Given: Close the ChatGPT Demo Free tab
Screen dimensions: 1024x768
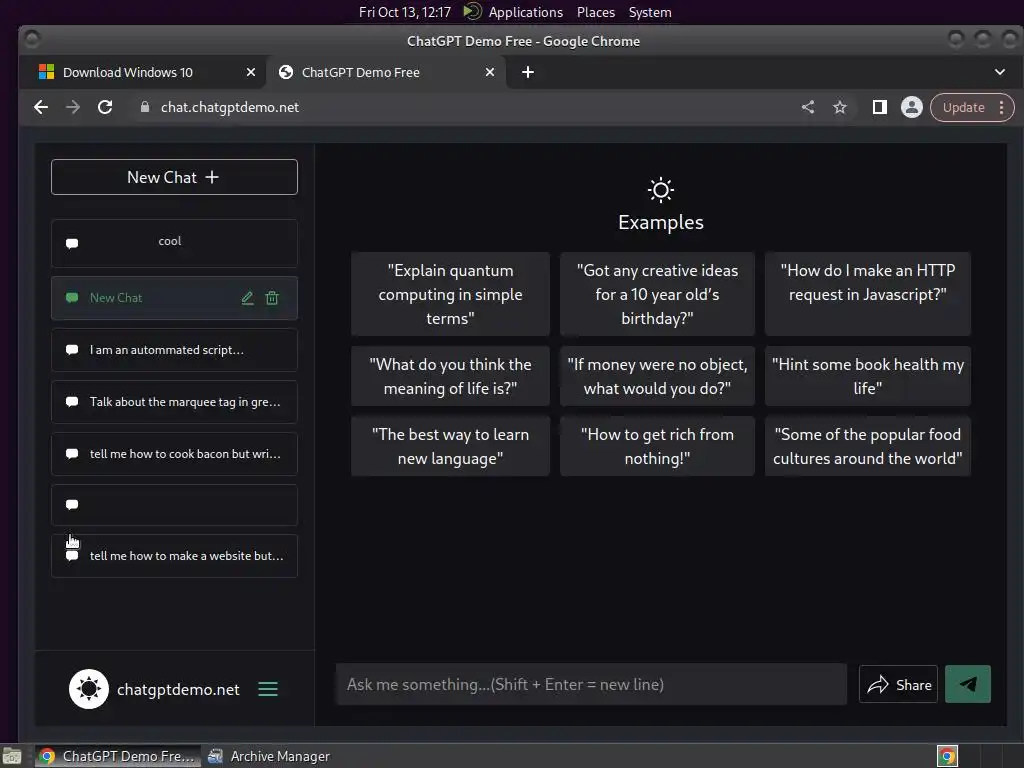Looking at the screenshot, I should click(x=490, y=72).
